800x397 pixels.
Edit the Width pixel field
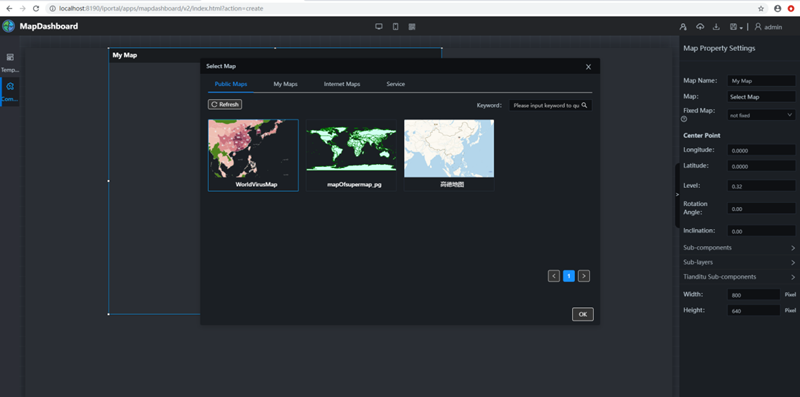(x=754, y=295)
